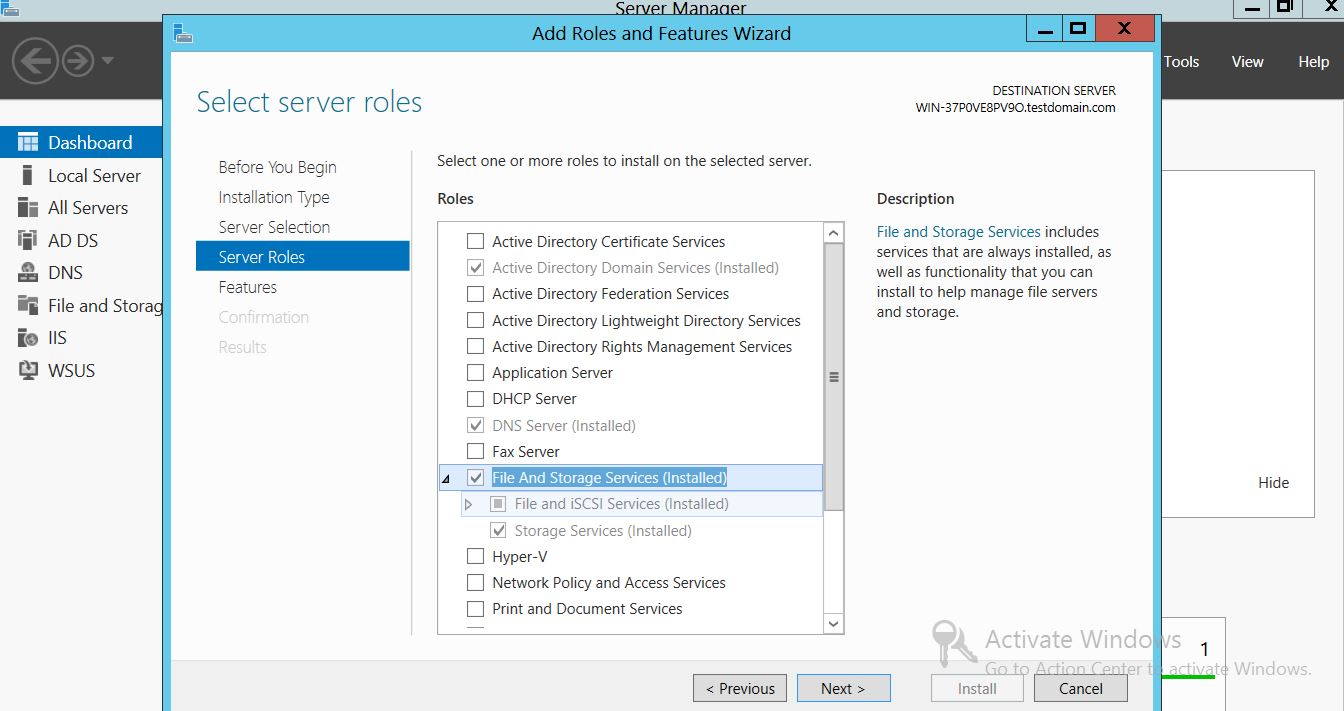Open the DNS role icon

pyautogui.click(x=28, y=273)
